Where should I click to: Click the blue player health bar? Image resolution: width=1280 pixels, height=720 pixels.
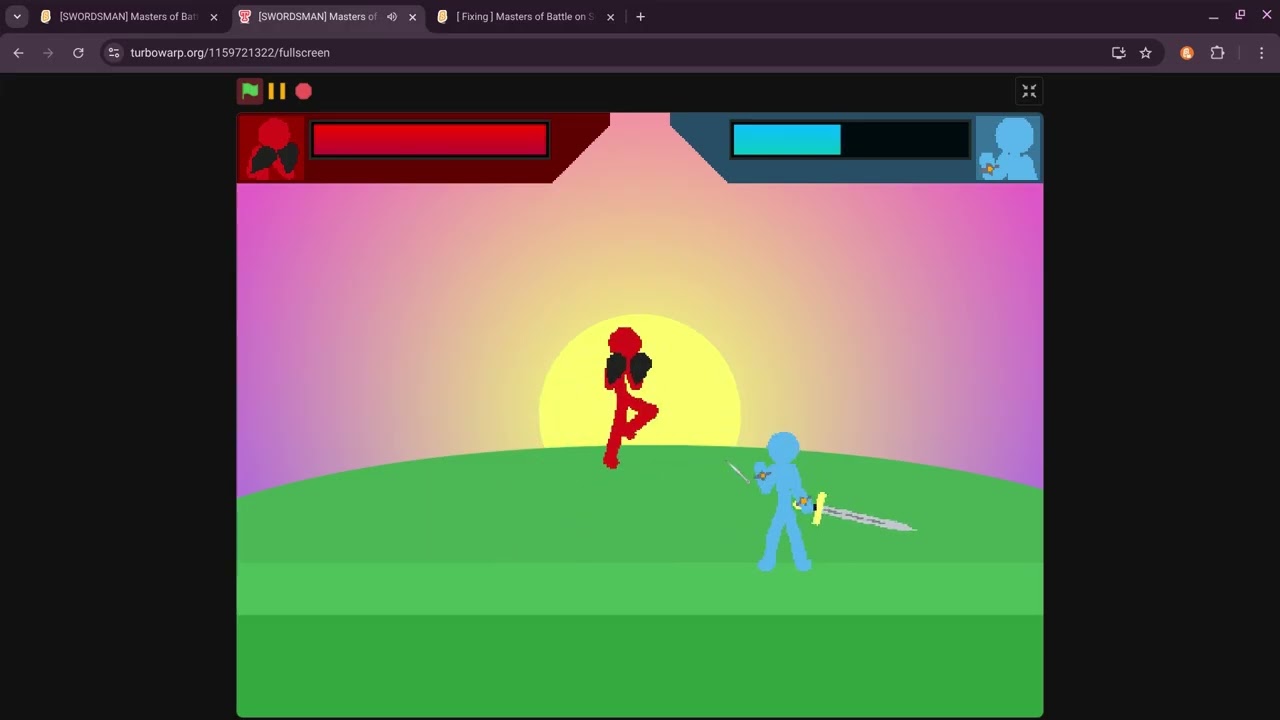(850, 140)
